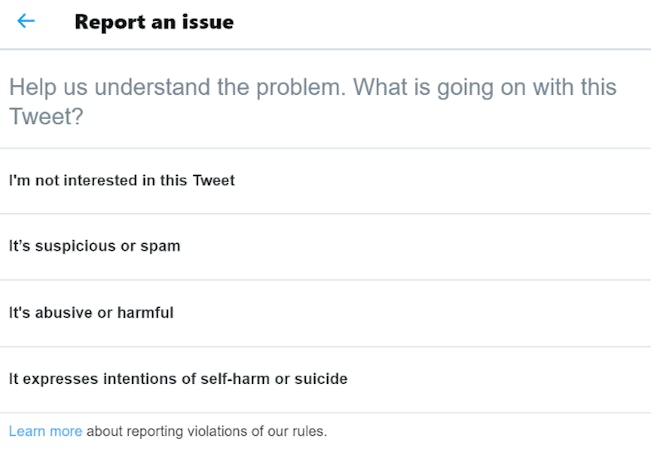Tap the left-pointing arrow beside the title
651x460 pixels.
point(26,21)
